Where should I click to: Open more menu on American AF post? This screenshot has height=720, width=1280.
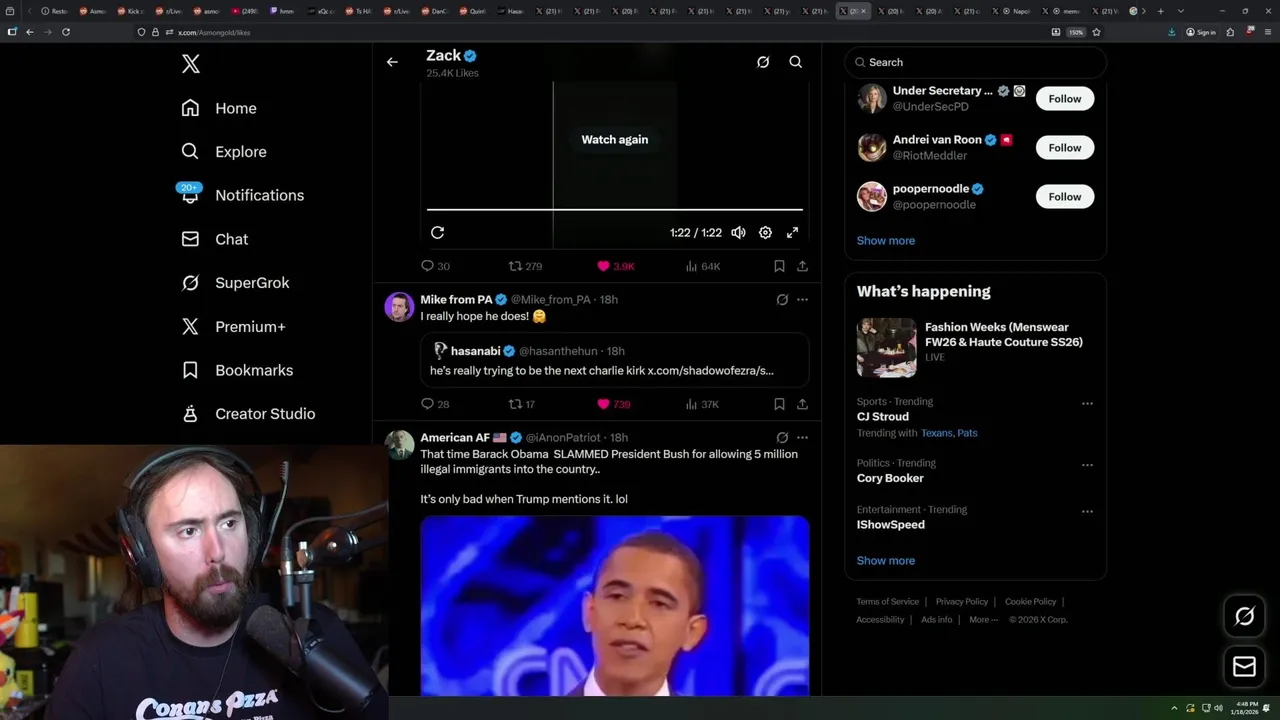pyautogui.click(x=802, y=437)
